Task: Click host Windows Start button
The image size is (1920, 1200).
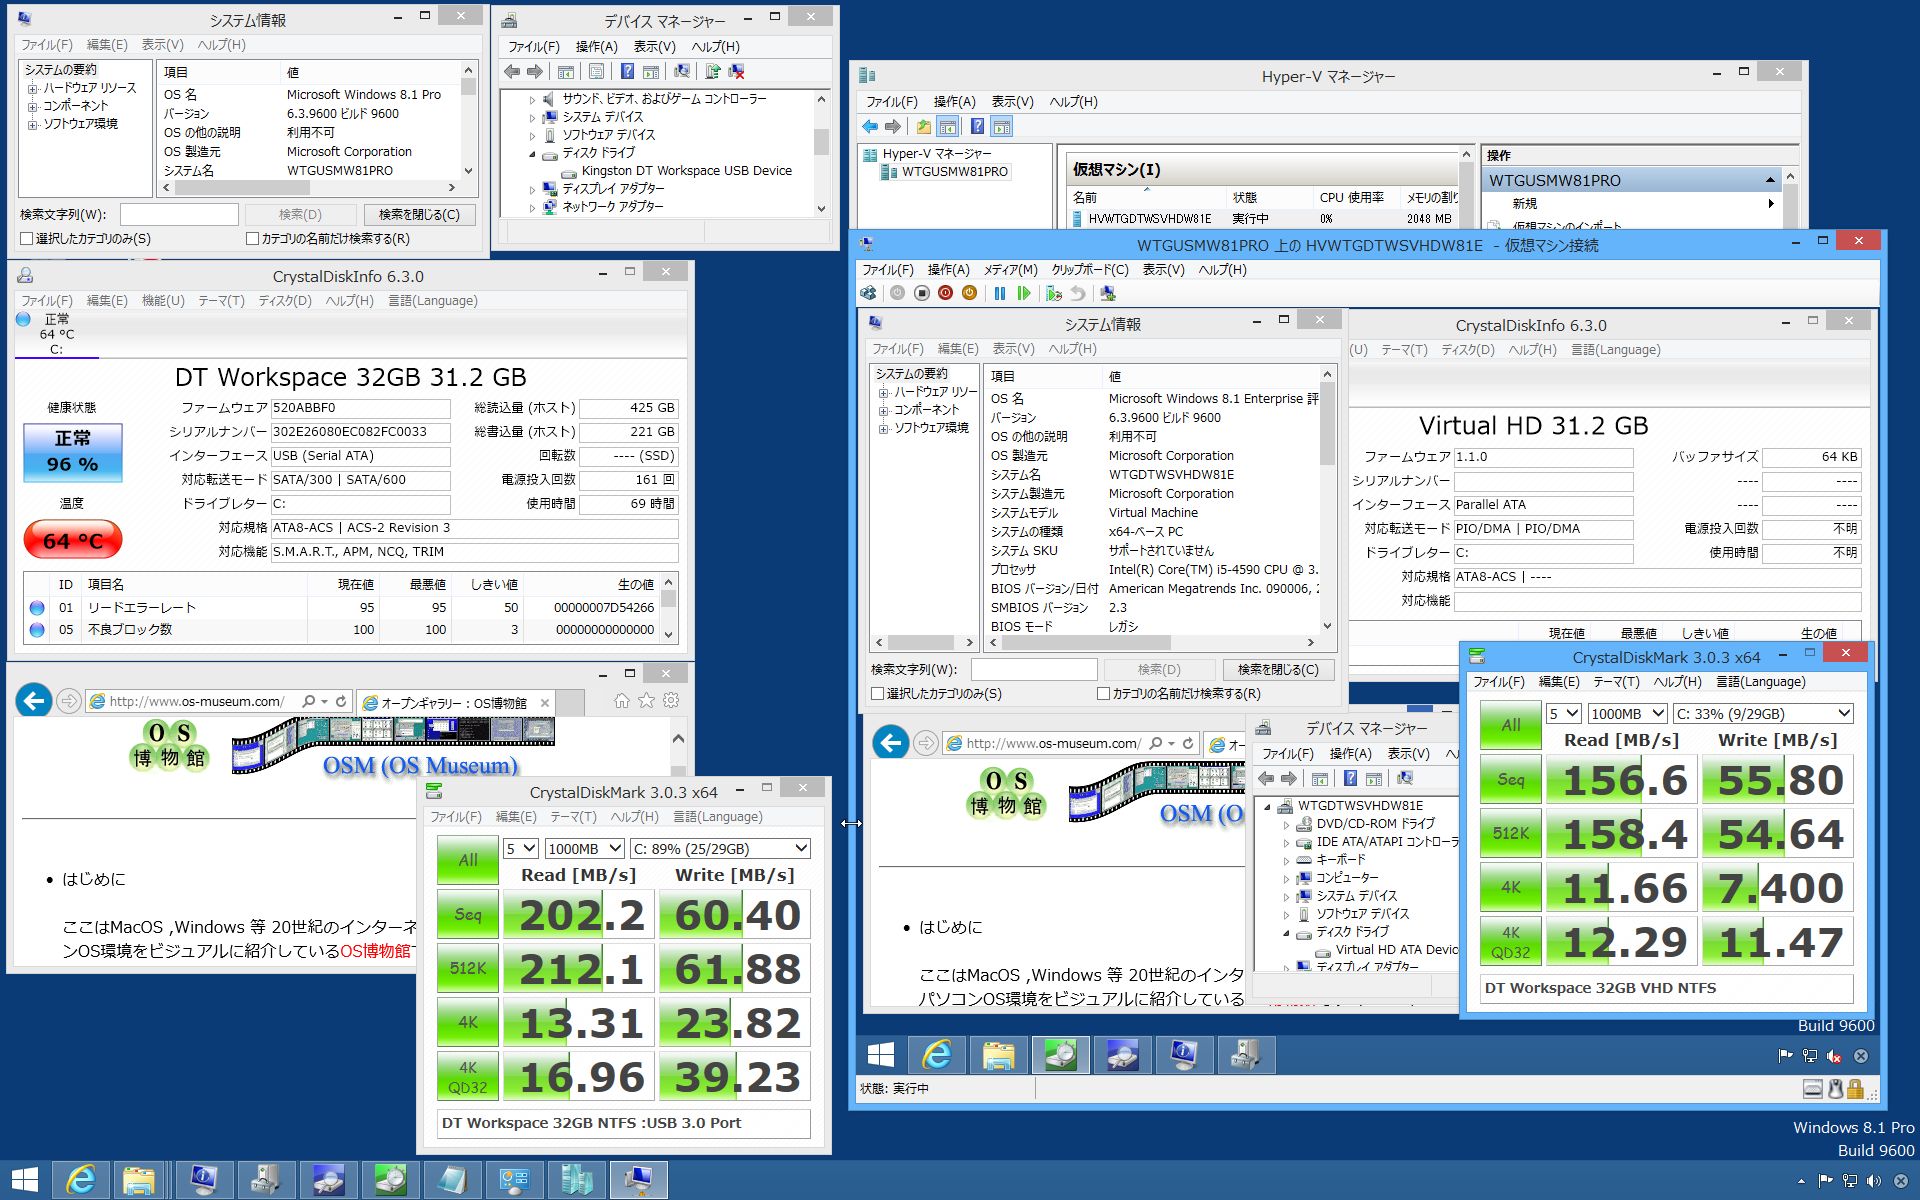Action: pos(24,1180)
